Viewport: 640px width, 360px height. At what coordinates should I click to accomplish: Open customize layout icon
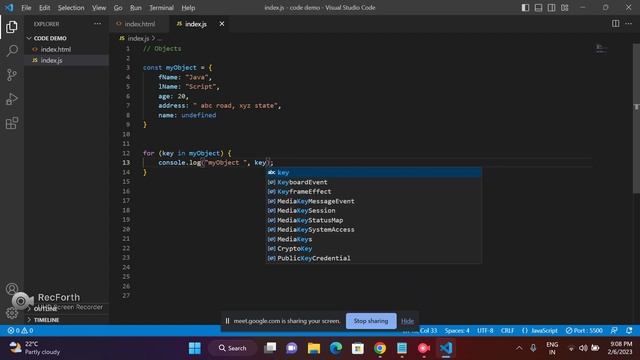pos(564,8)
